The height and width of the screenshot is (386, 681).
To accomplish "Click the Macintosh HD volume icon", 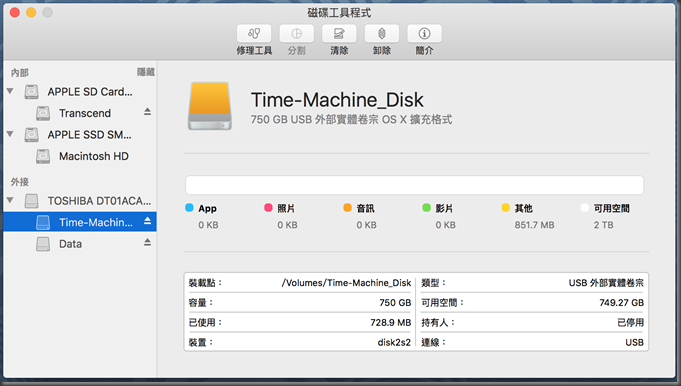I will [x=43, y=156].
